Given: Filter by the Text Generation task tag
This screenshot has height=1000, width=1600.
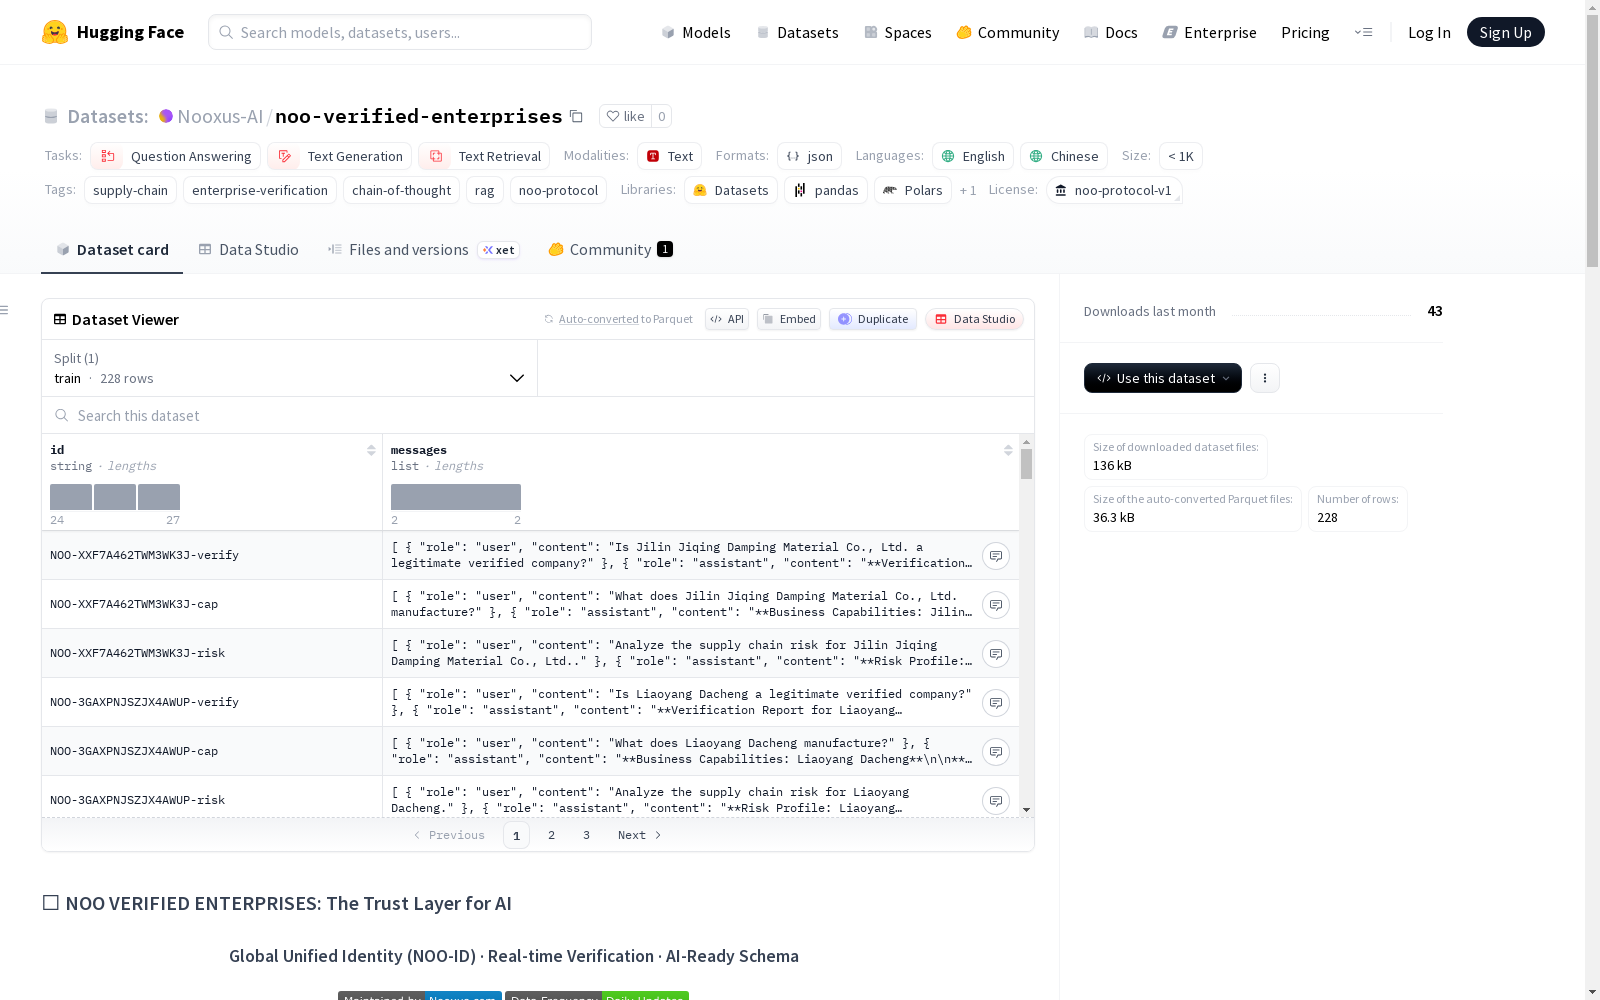Looking at the screenshot, I should 339,156.
